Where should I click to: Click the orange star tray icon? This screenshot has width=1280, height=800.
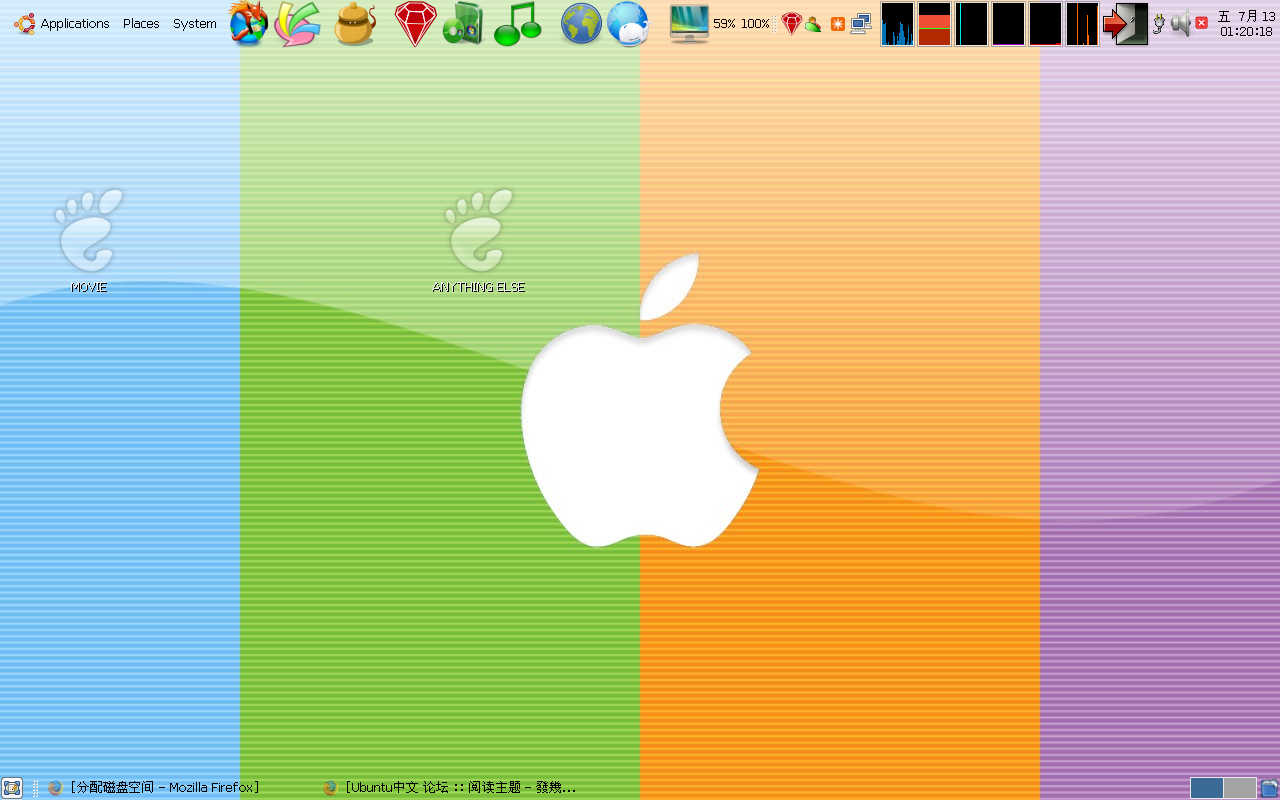pos(838,24)
